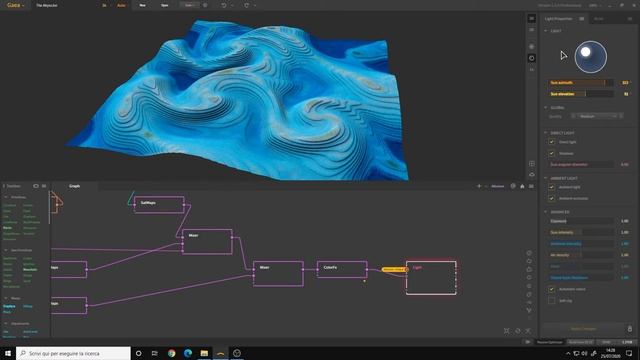This screenshot has height=360, width=640.
Task: Click the memory usage readout in status bar
Action: [x=627, y=342]
